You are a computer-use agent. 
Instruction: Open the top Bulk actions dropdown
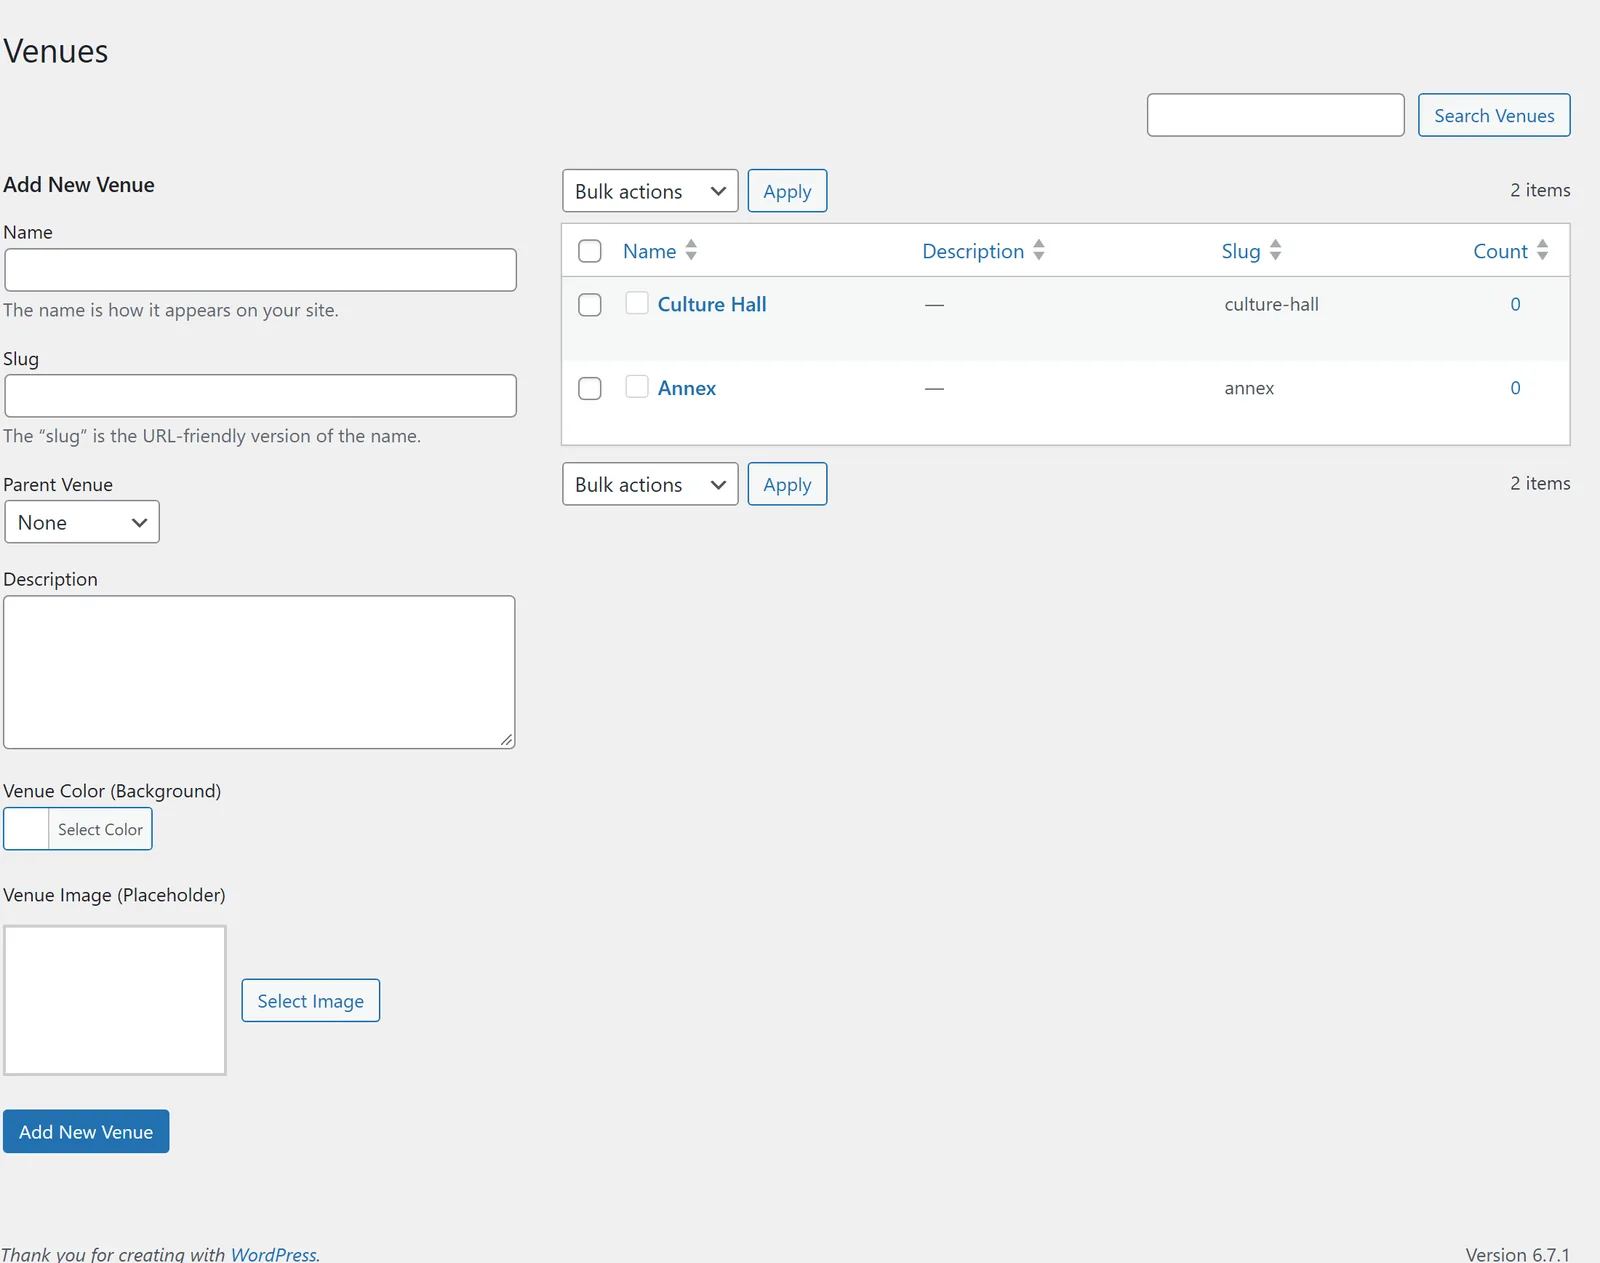point(650,191)
